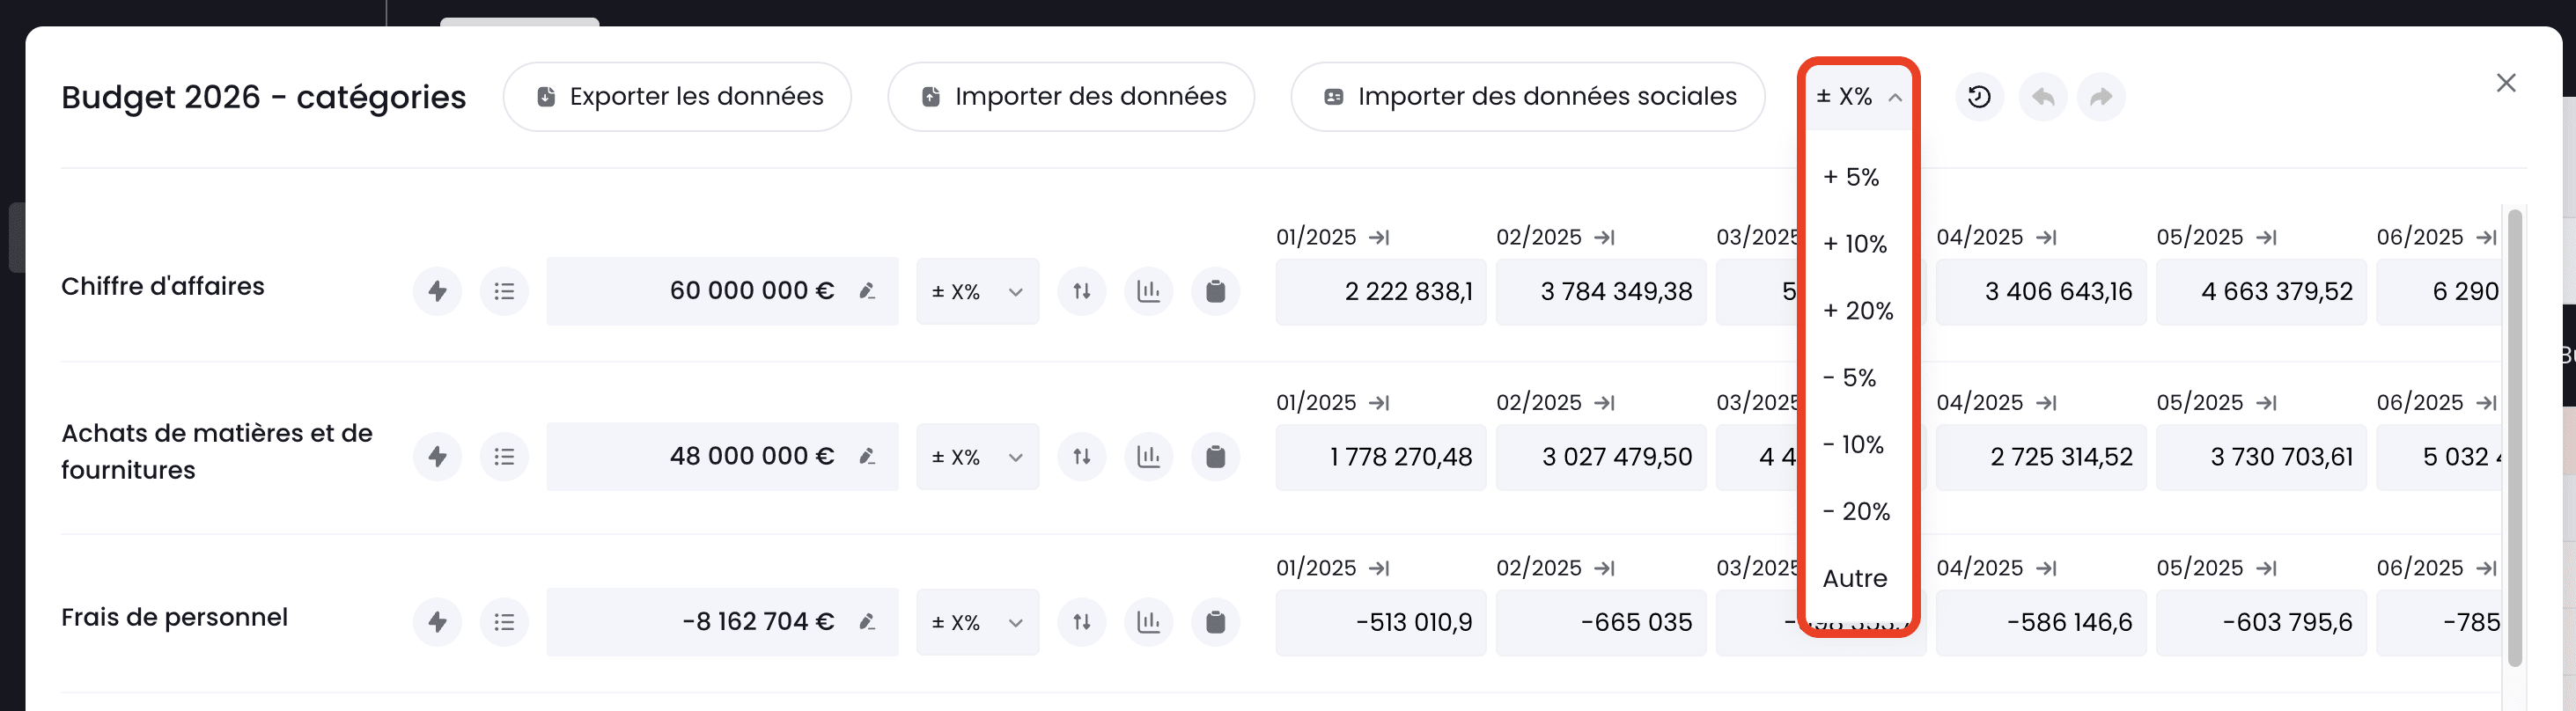Select the + 10% option

click(x=1855, y=244)
